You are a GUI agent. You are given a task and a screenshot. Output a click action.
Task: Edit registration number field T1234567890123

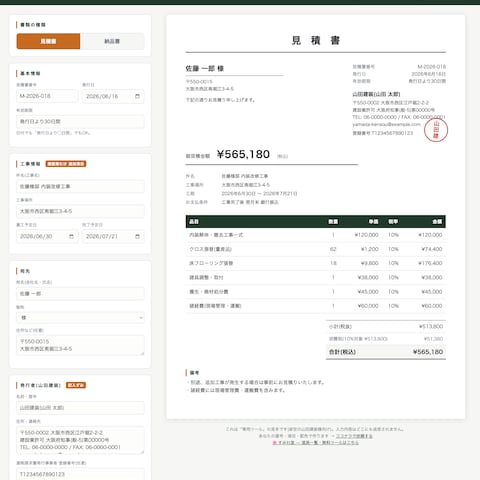[x=80, y=474]
